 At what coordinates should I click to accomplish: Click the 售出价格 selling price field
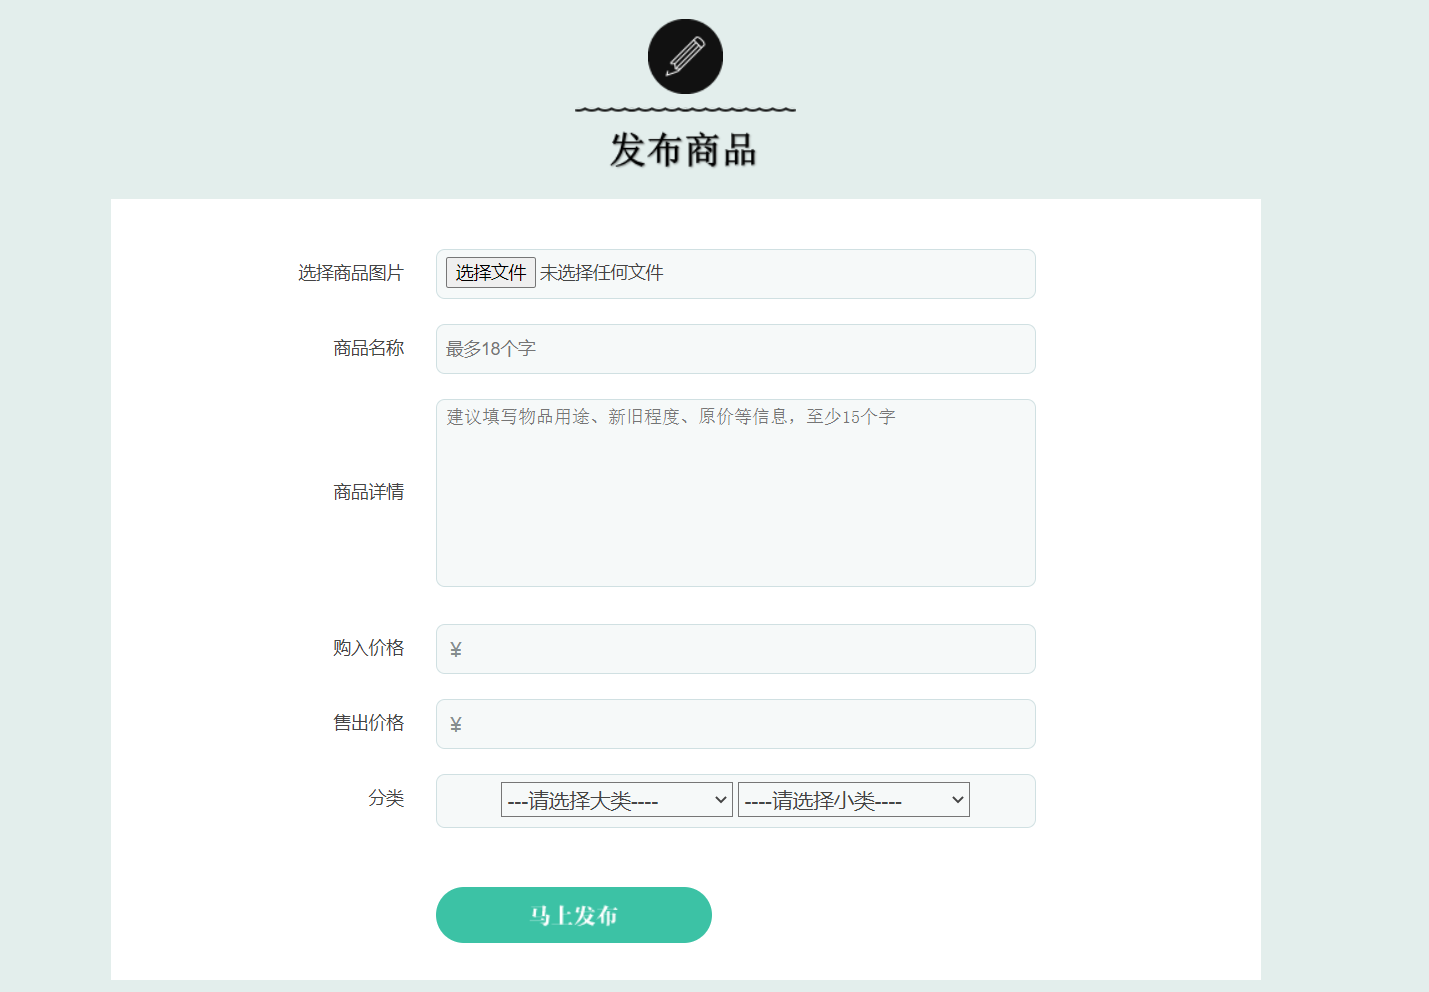(735, 723)
